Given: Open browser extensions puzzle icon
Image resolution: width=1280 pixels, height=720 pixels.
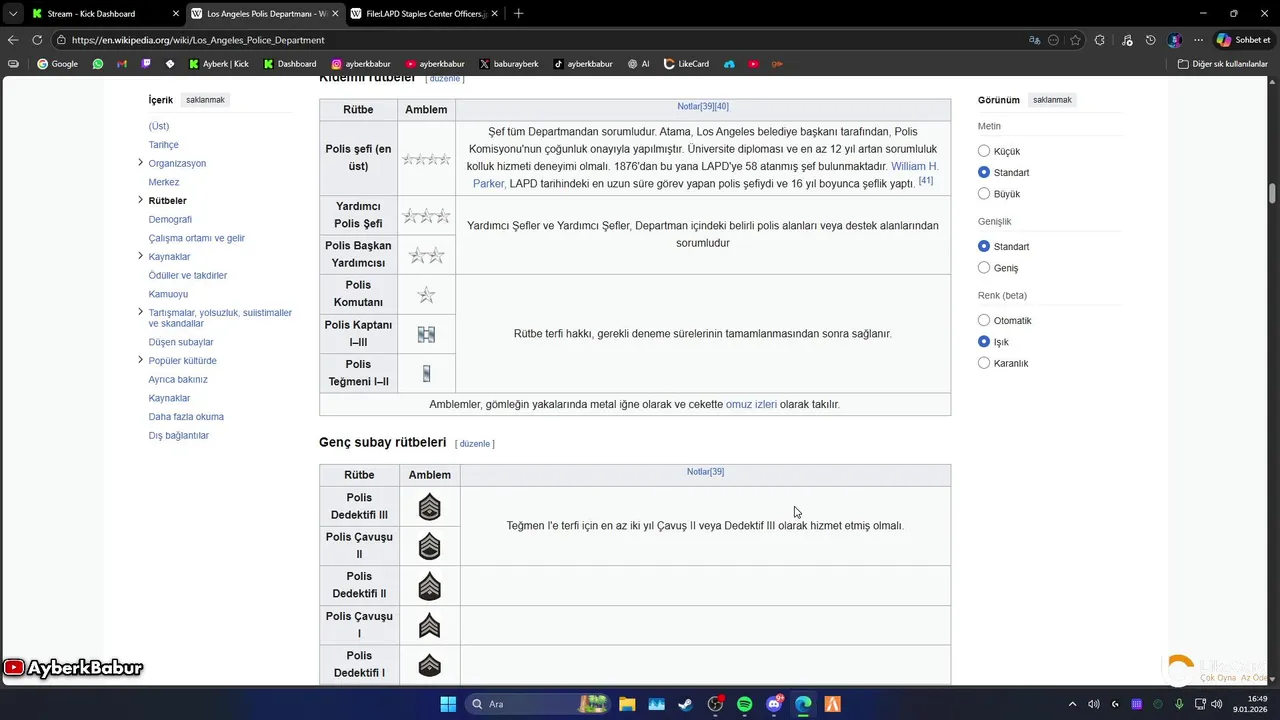Looking at the screenshot, I should pos(1100,40).
